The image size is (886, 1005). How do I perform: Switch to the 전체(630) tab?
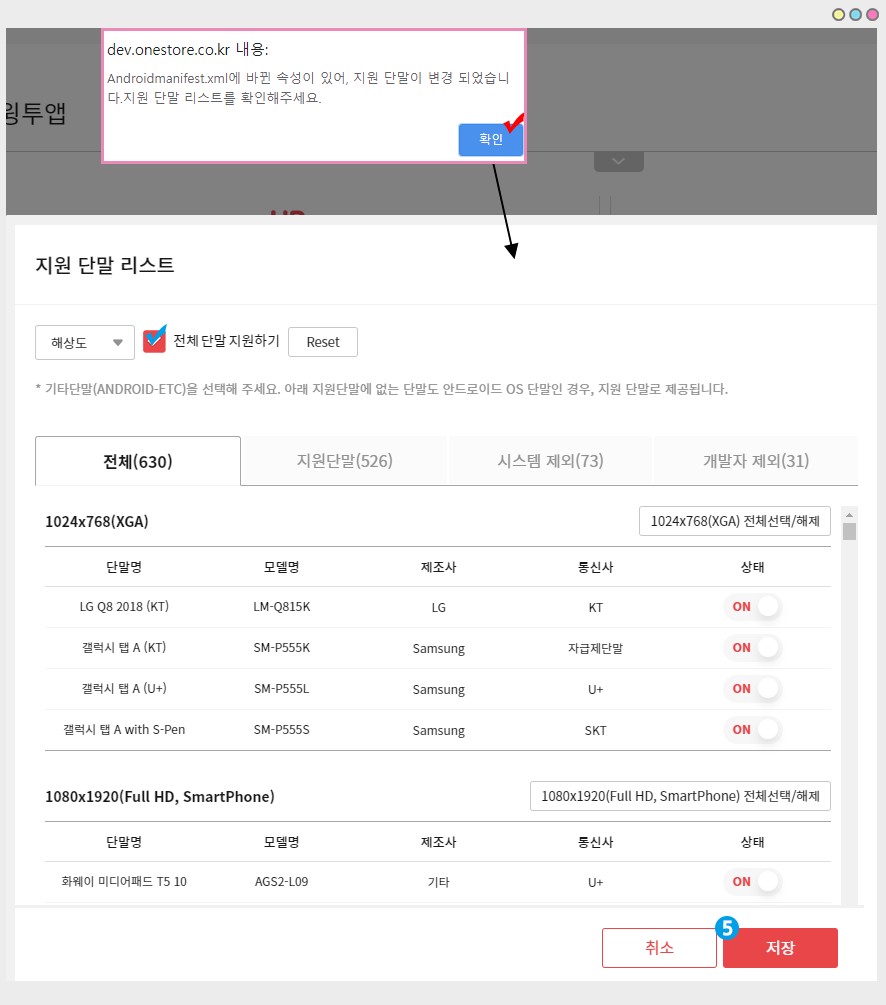137,460
